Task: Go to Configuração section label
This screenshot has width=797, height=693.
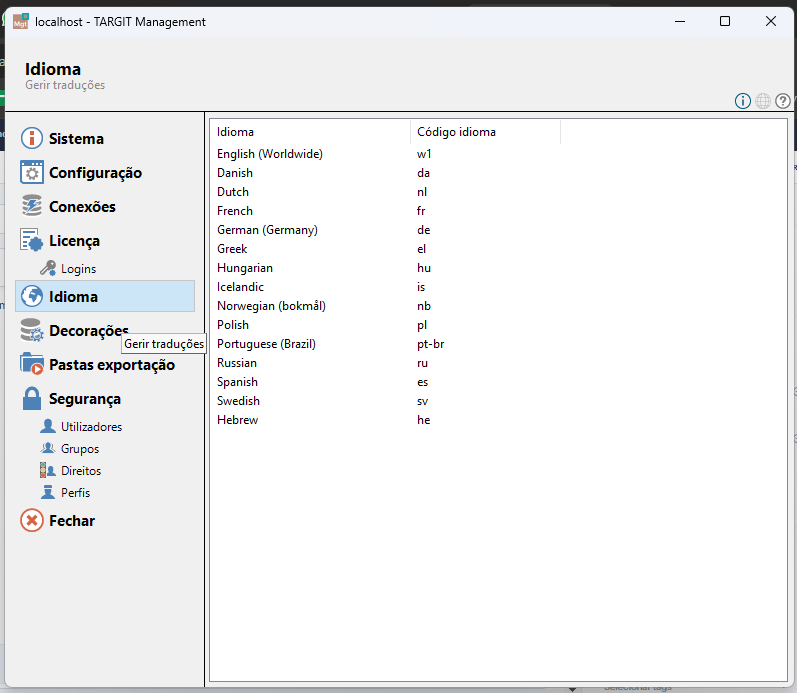Action: click(96, 173)
